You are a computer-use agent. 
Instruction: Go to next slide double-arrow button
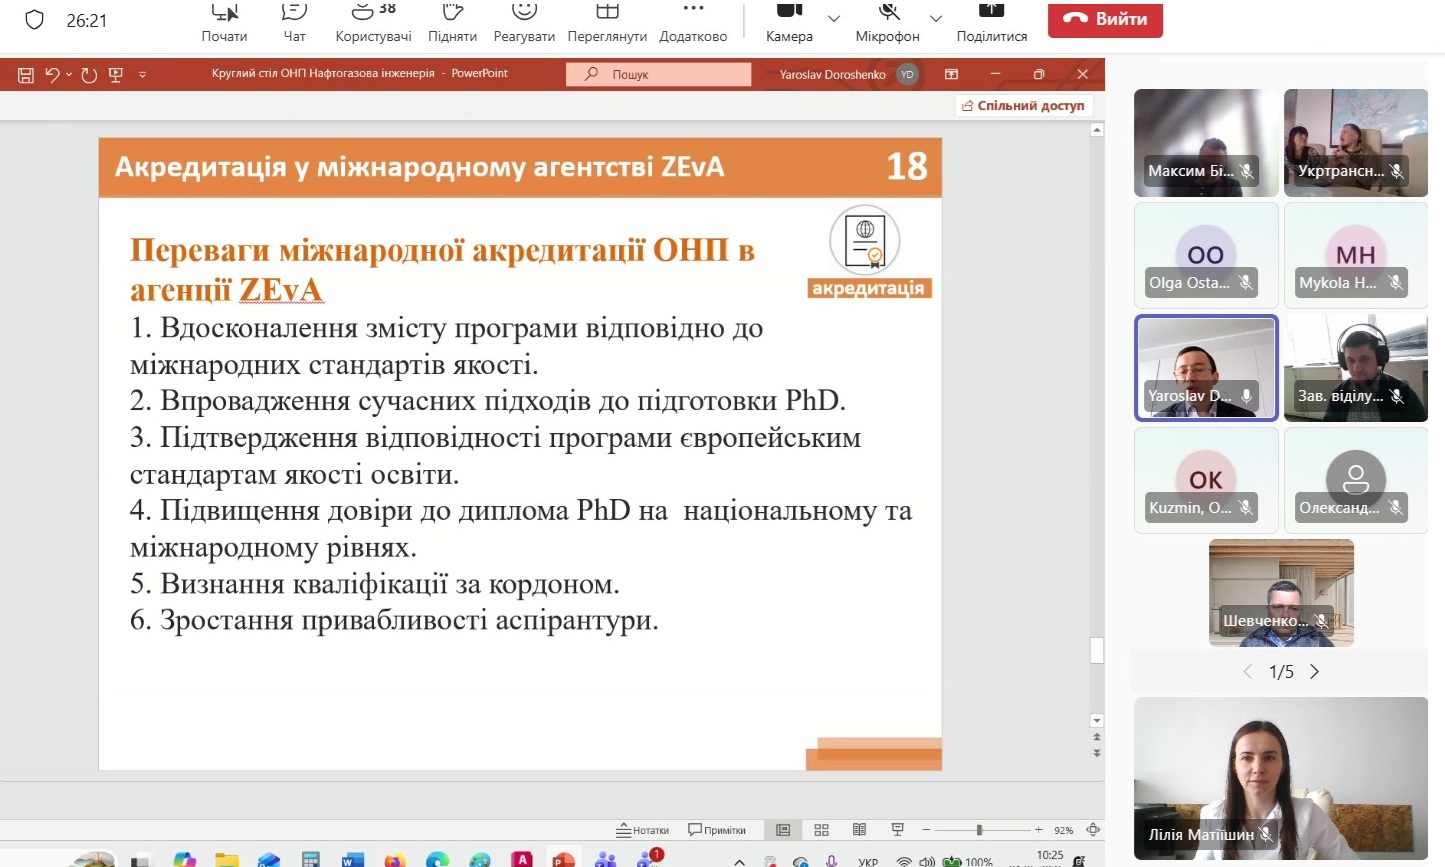(1097, 753)
